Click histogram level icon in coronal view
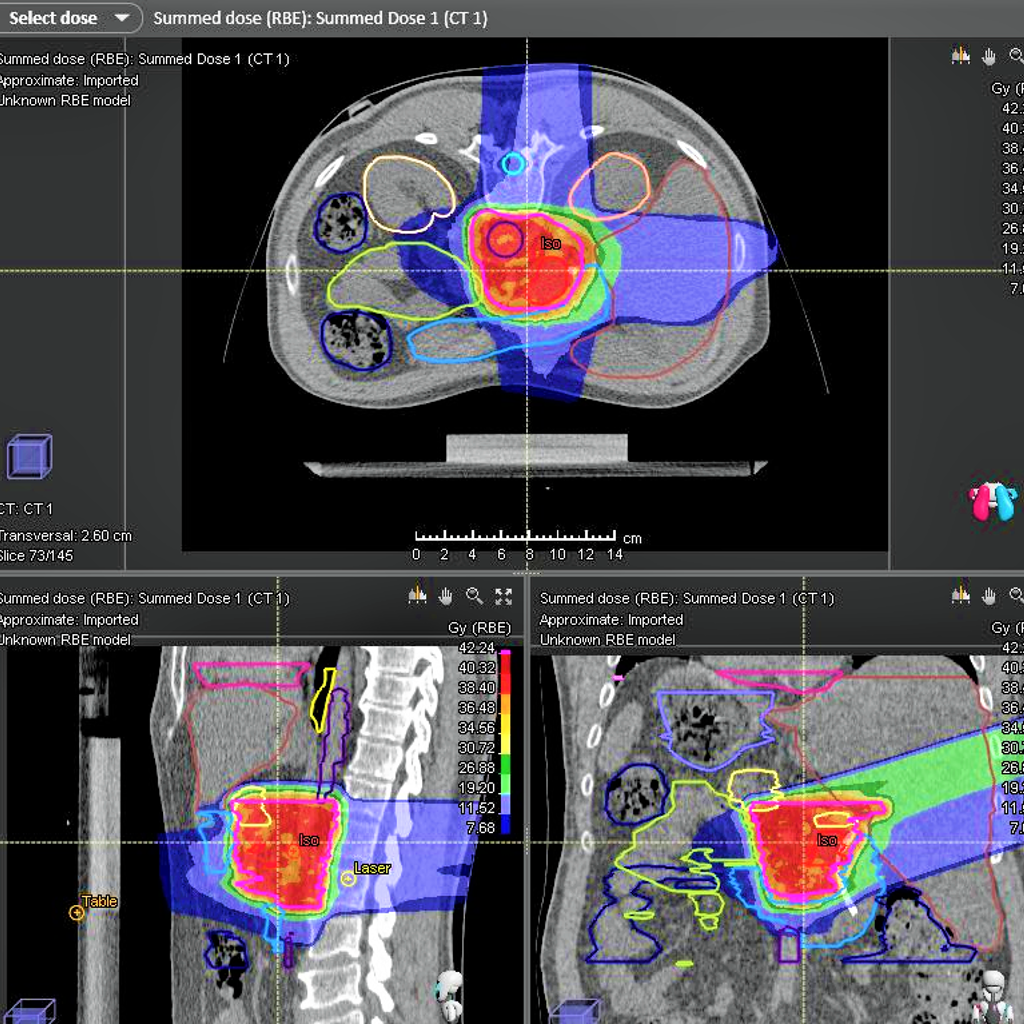 (961, 596)
